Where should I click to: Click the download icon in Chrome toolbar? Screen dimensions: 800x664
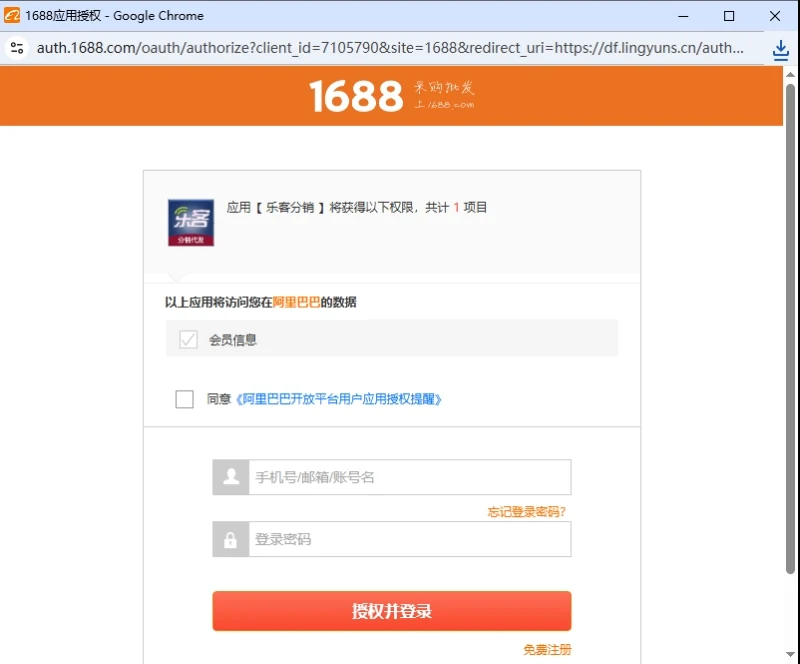[x=781, y=50]
